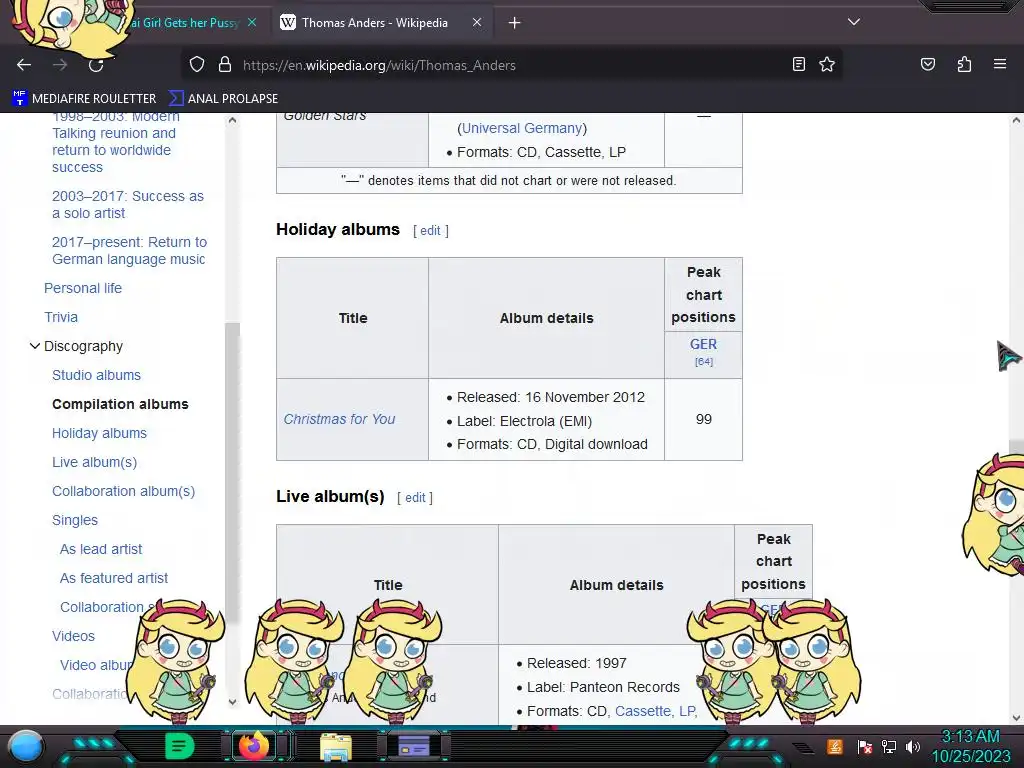1024x768 pixels.
Task: Open the orange tray icon
Action: 835,746
